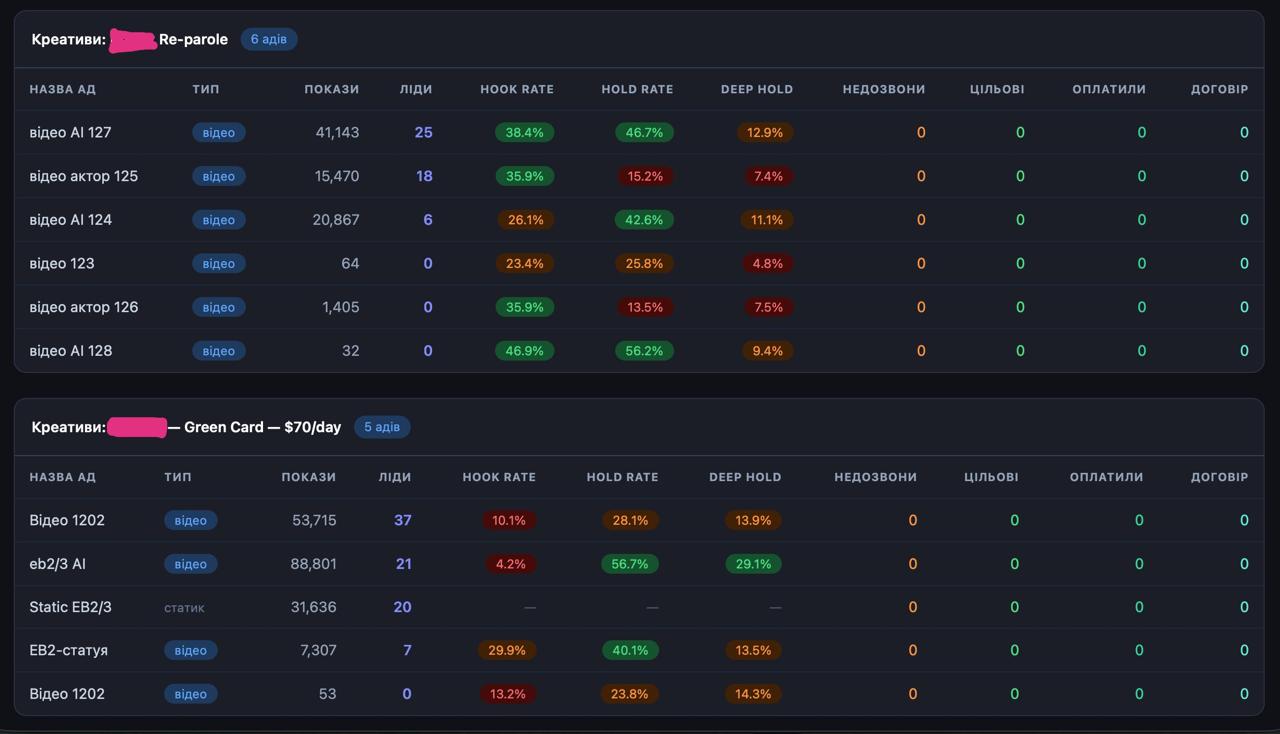Click the НЕДОЗВОНИ header in the top table
This screenshot has height=734, width=1280.
[884, 89]
